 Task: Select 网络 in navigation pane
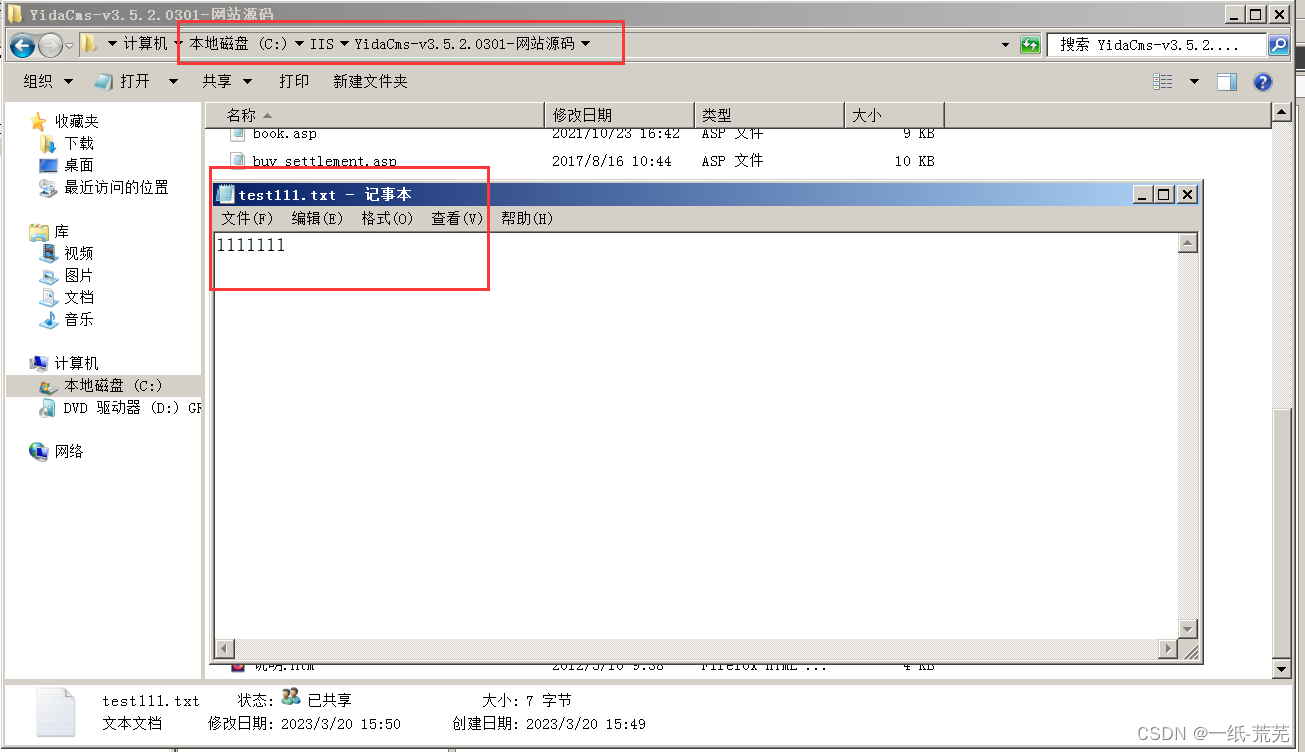69,451
